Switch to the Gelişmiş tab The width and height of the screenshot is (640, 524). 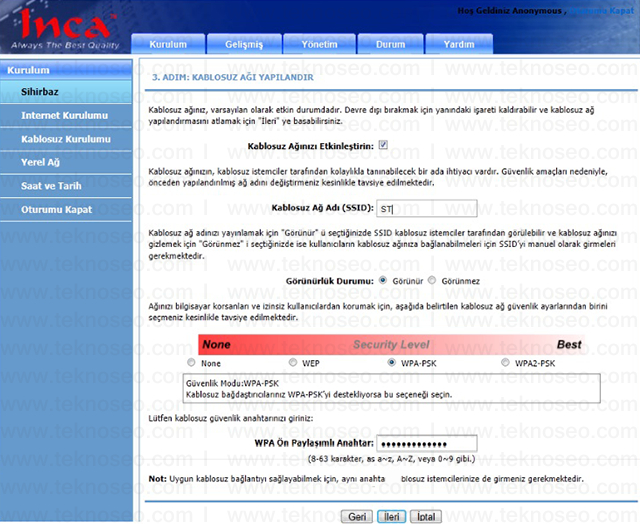tap(244, 44)
